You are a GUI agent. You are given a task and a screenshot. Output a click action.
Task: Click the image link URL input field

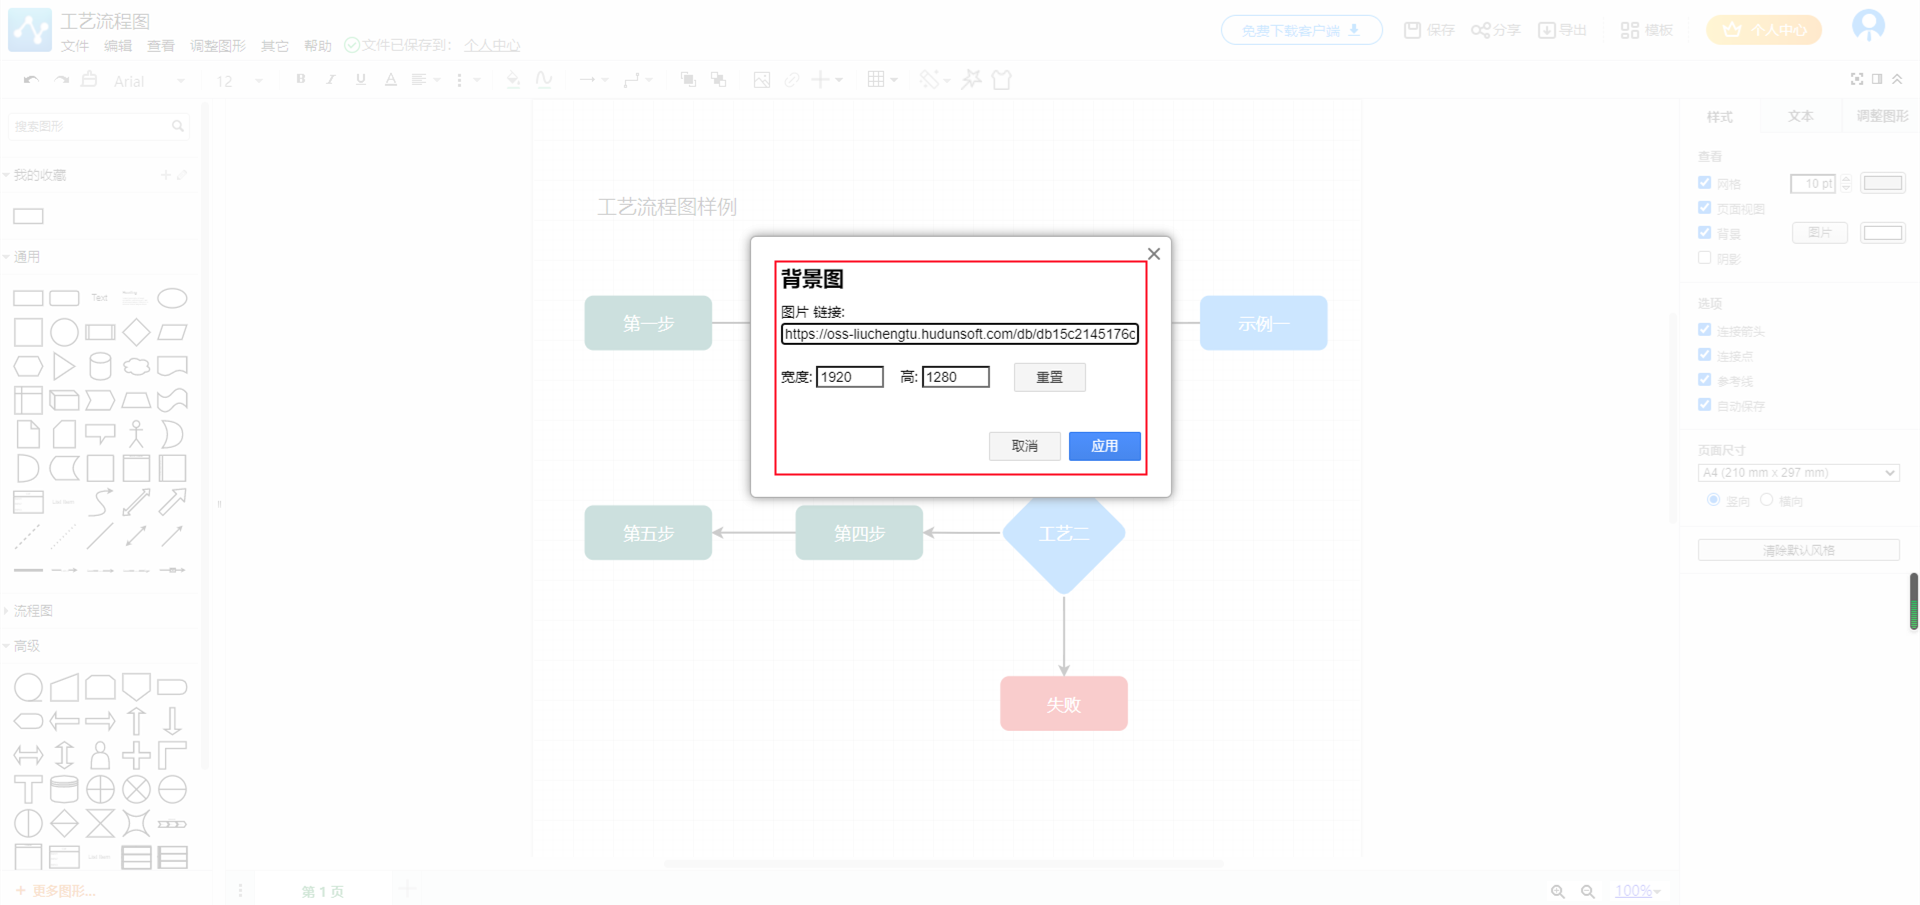[x=959, y=334]
